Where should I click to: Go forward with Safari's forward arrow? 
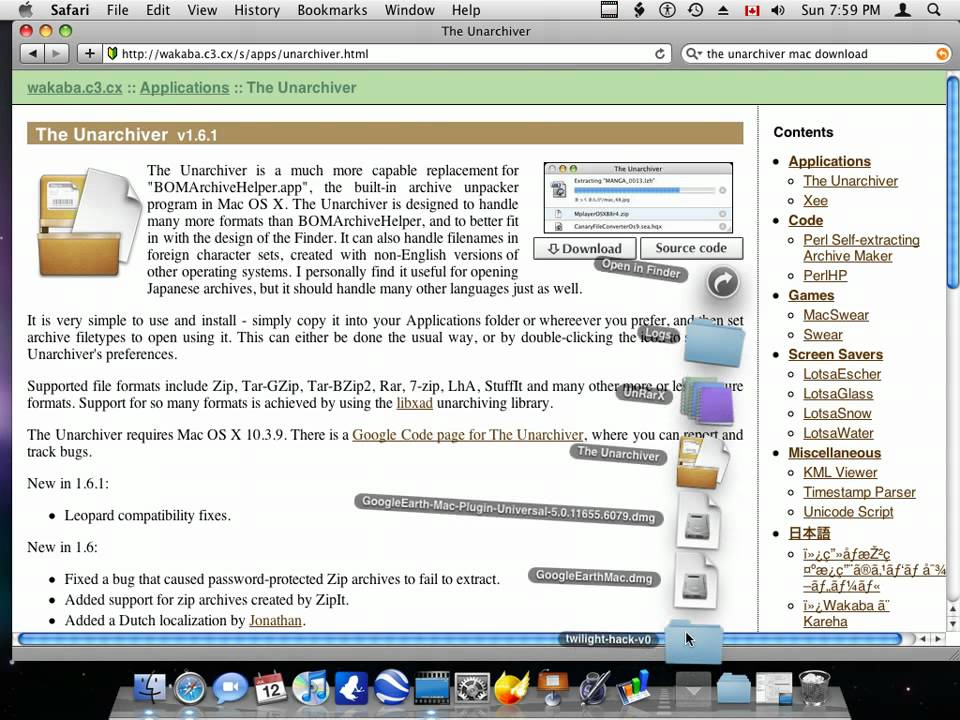56,54
